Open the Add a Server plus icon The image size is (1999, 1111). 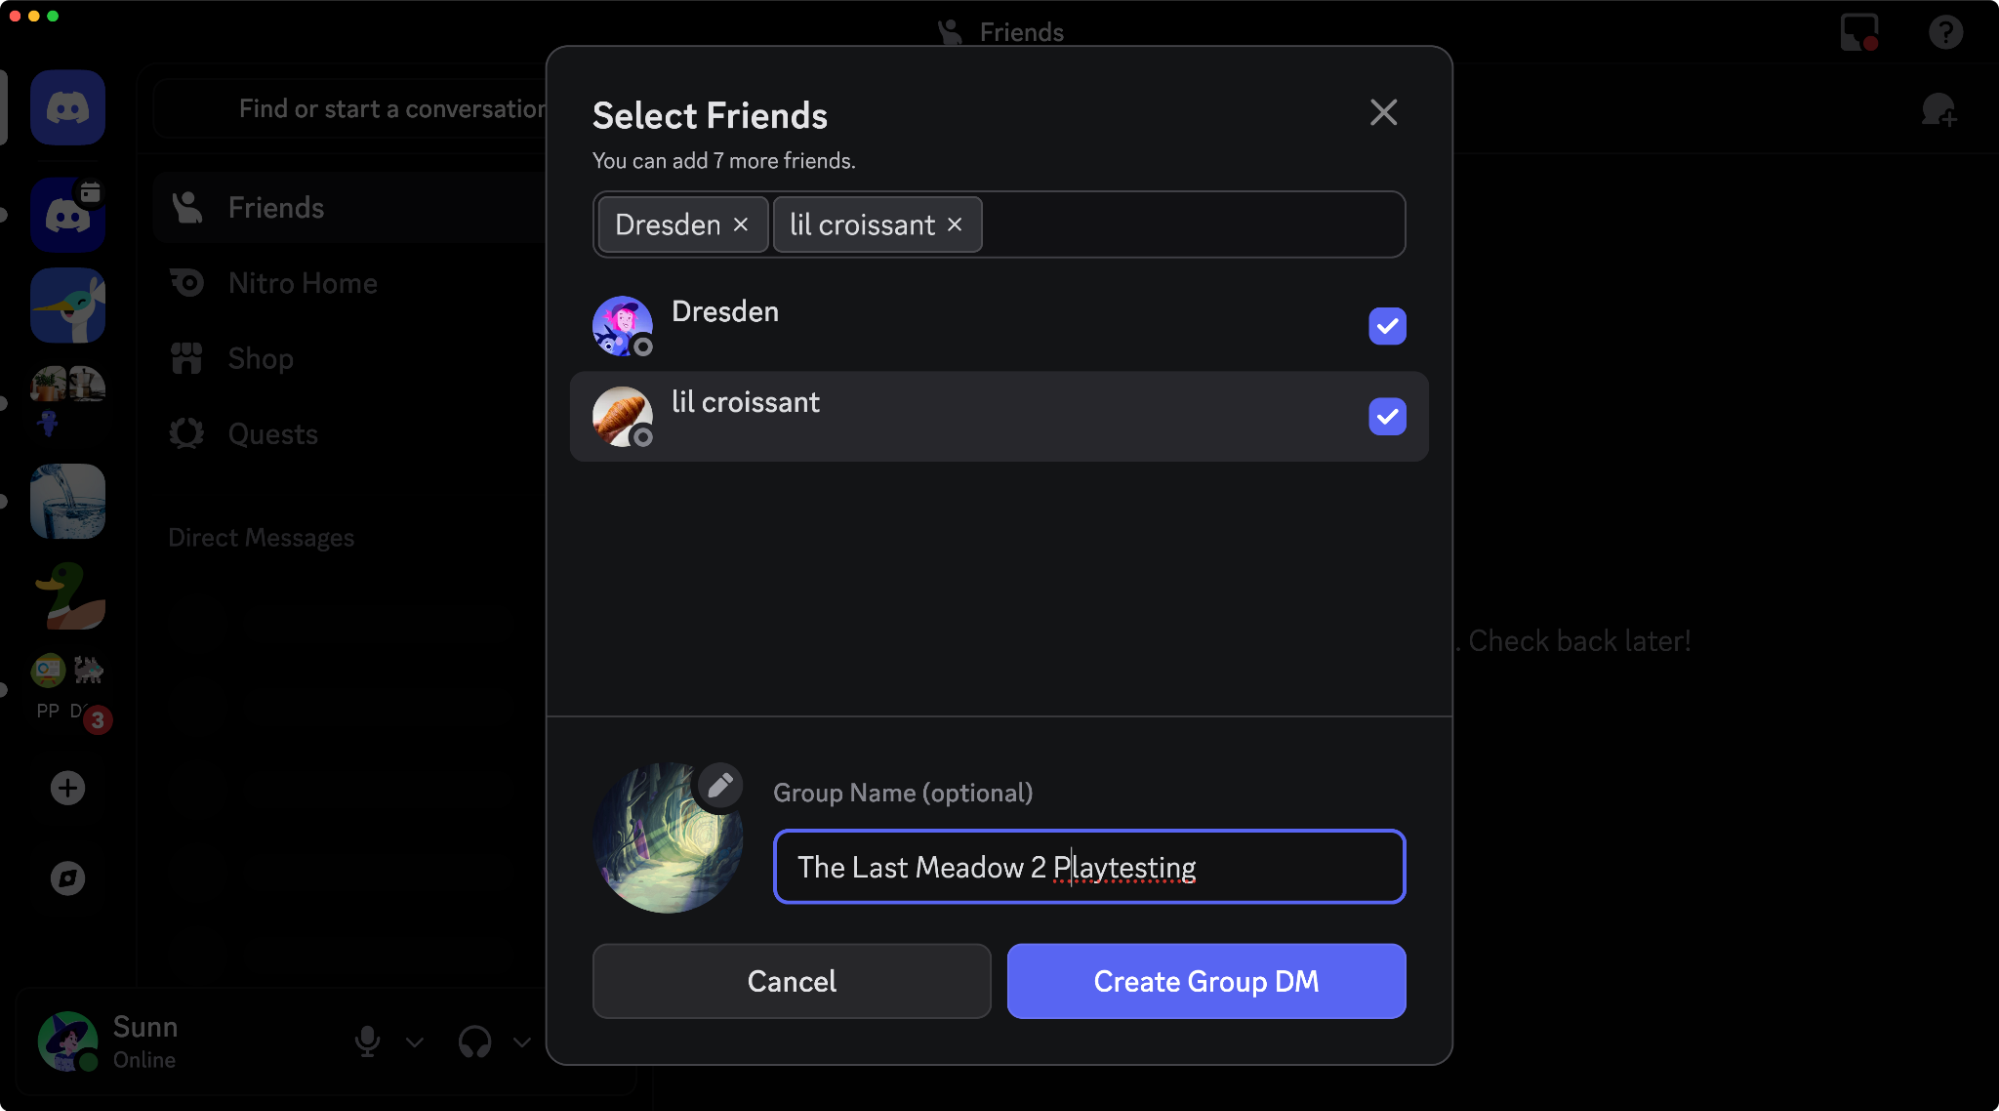click(x=67, y=787)
